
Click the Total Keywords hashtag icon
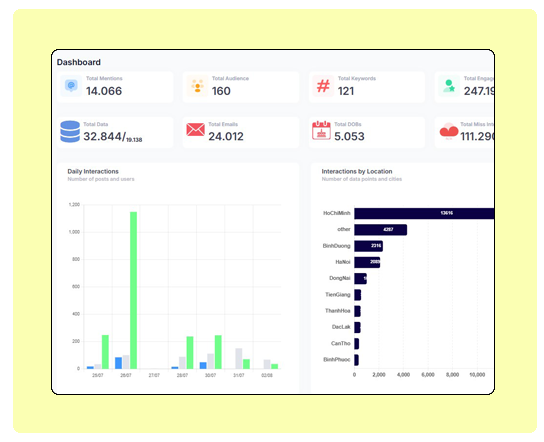(323, 86)
